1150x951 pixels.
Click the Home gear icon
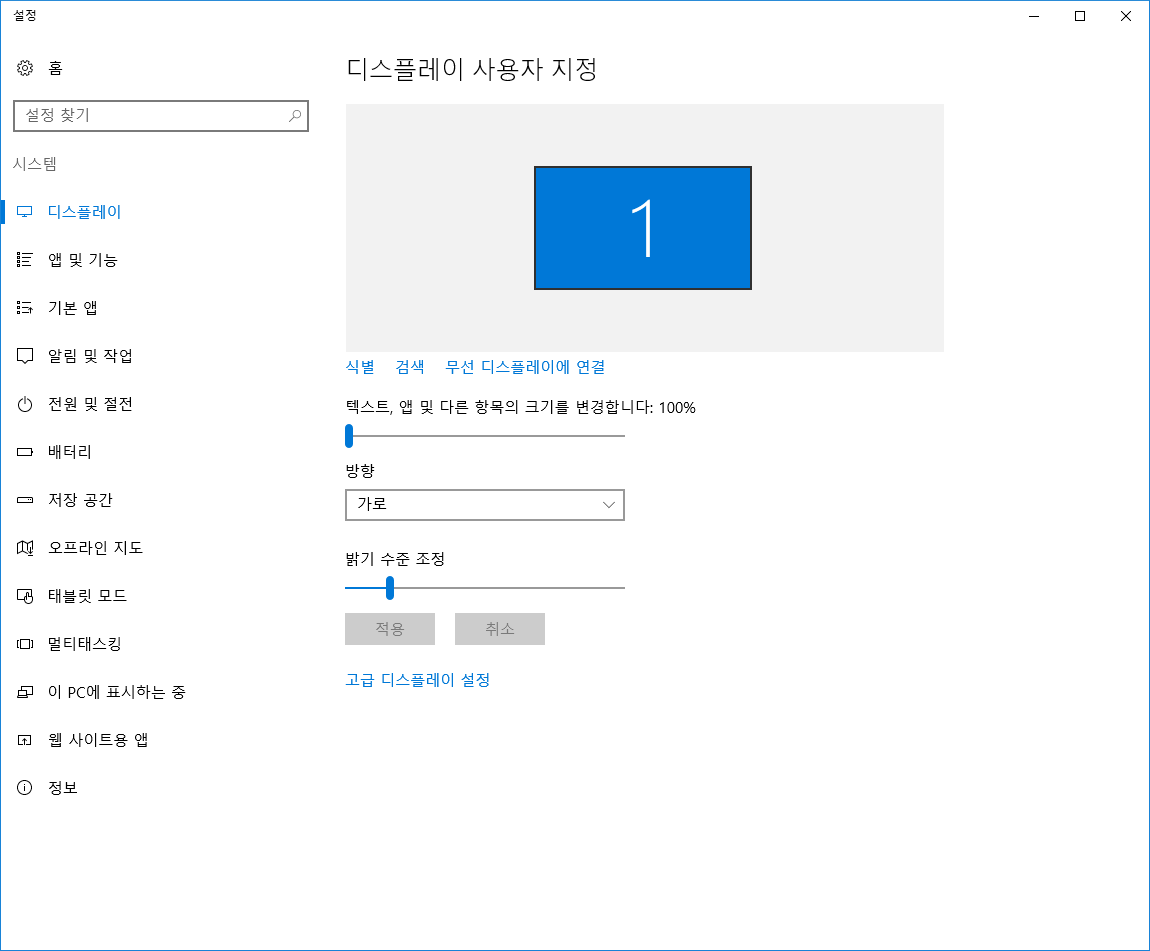click(x=25, y=68)
